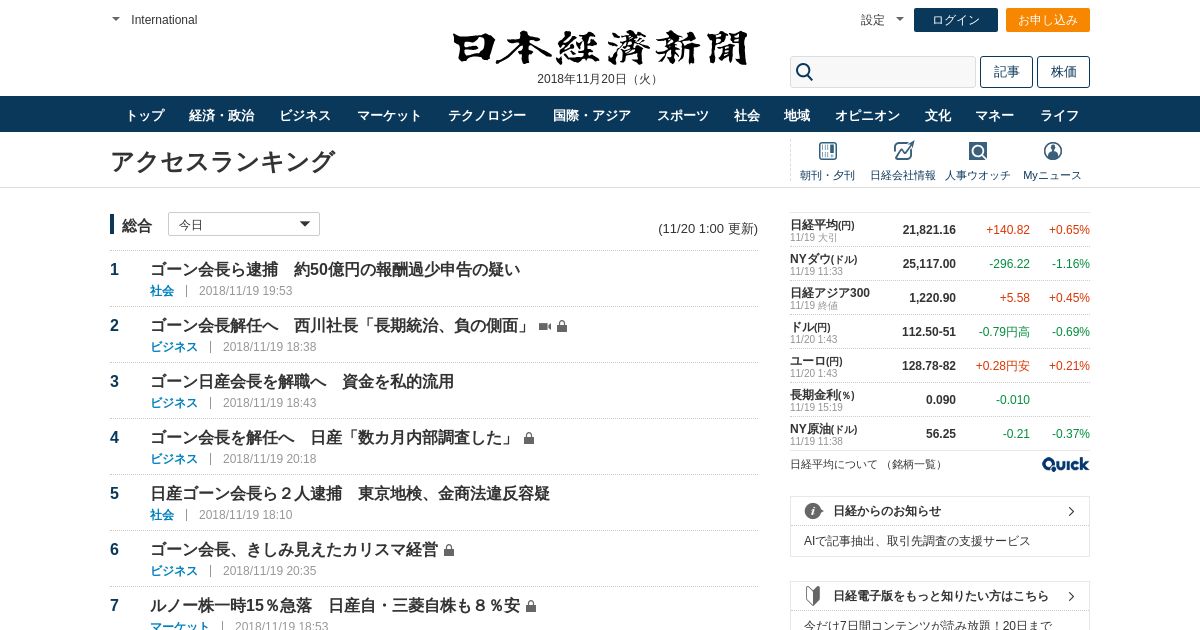Go to the トップ nav tab
The width and height of the screenshot is (1200, 630).
[145, 115]
